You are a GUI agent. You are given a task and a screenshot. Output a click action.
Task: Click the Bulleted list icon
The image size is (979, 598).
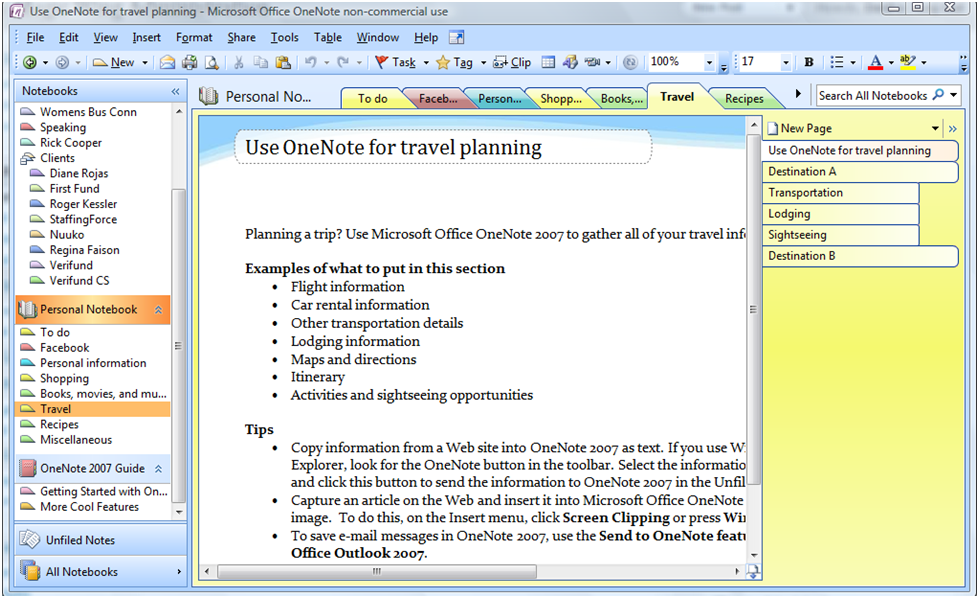tap(837, 62)
